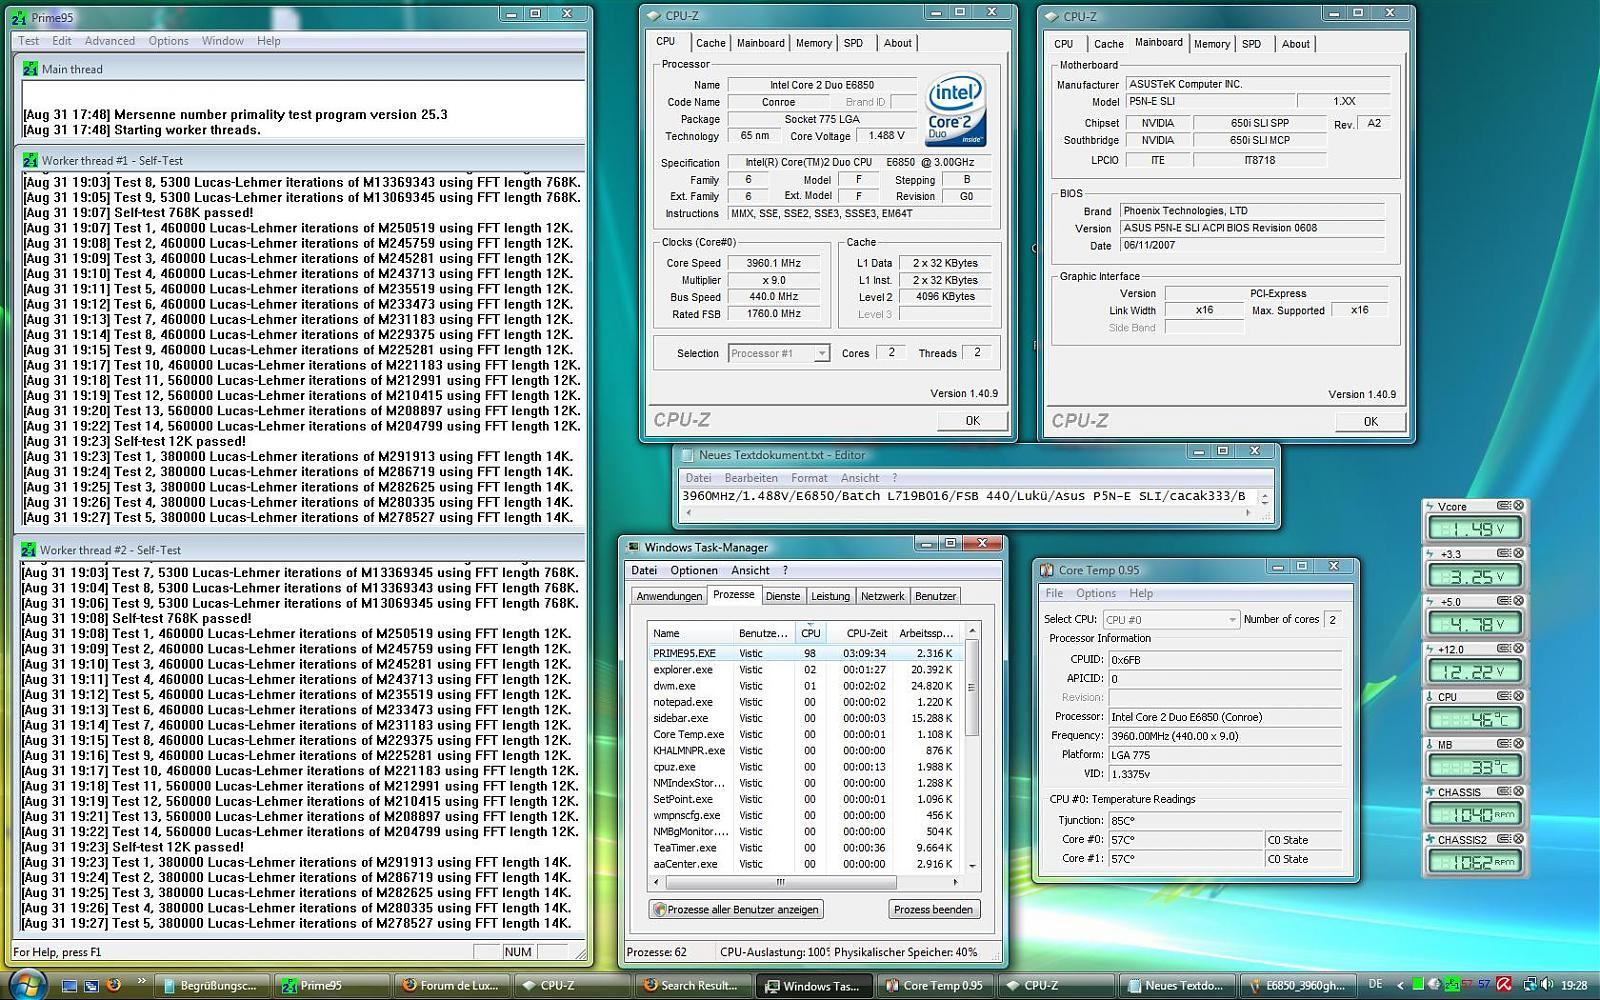The height and width of the screenshot is (1000, 1600).
Task: Expand hidden system tray icons arrow
Action: coord(1400,985)
